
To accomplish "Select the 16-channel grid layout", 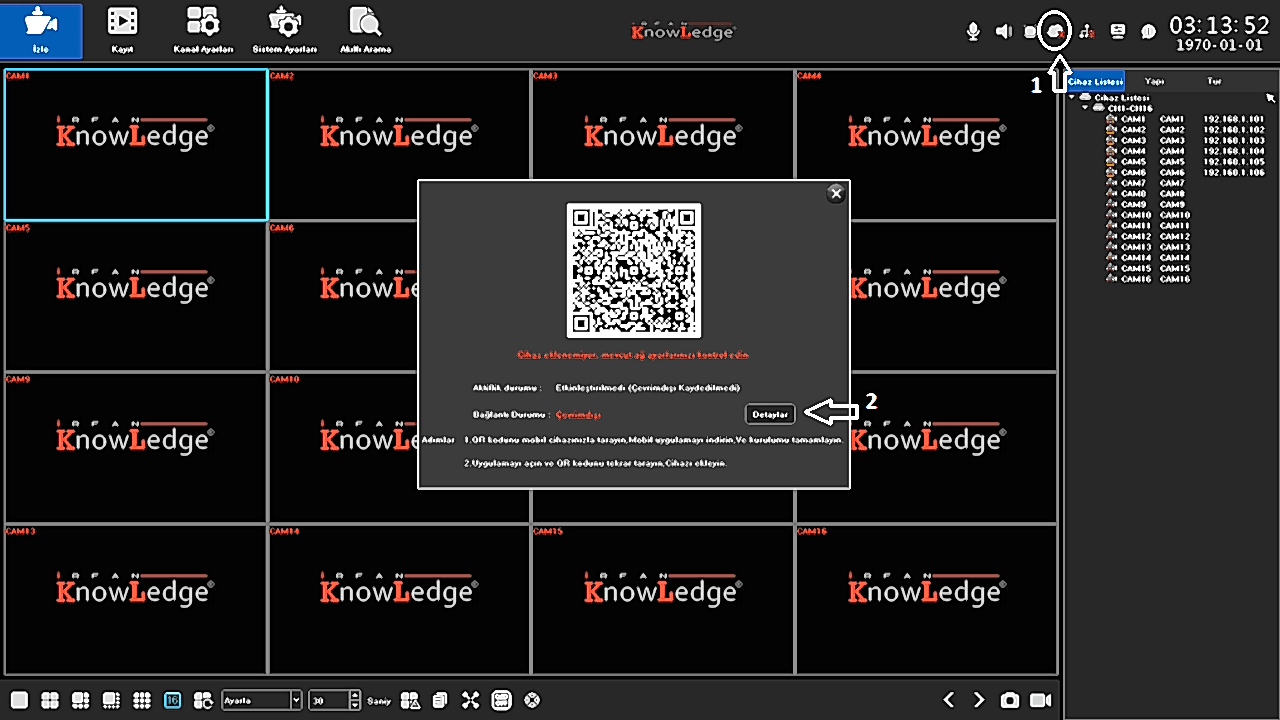I will pos(172,700).
